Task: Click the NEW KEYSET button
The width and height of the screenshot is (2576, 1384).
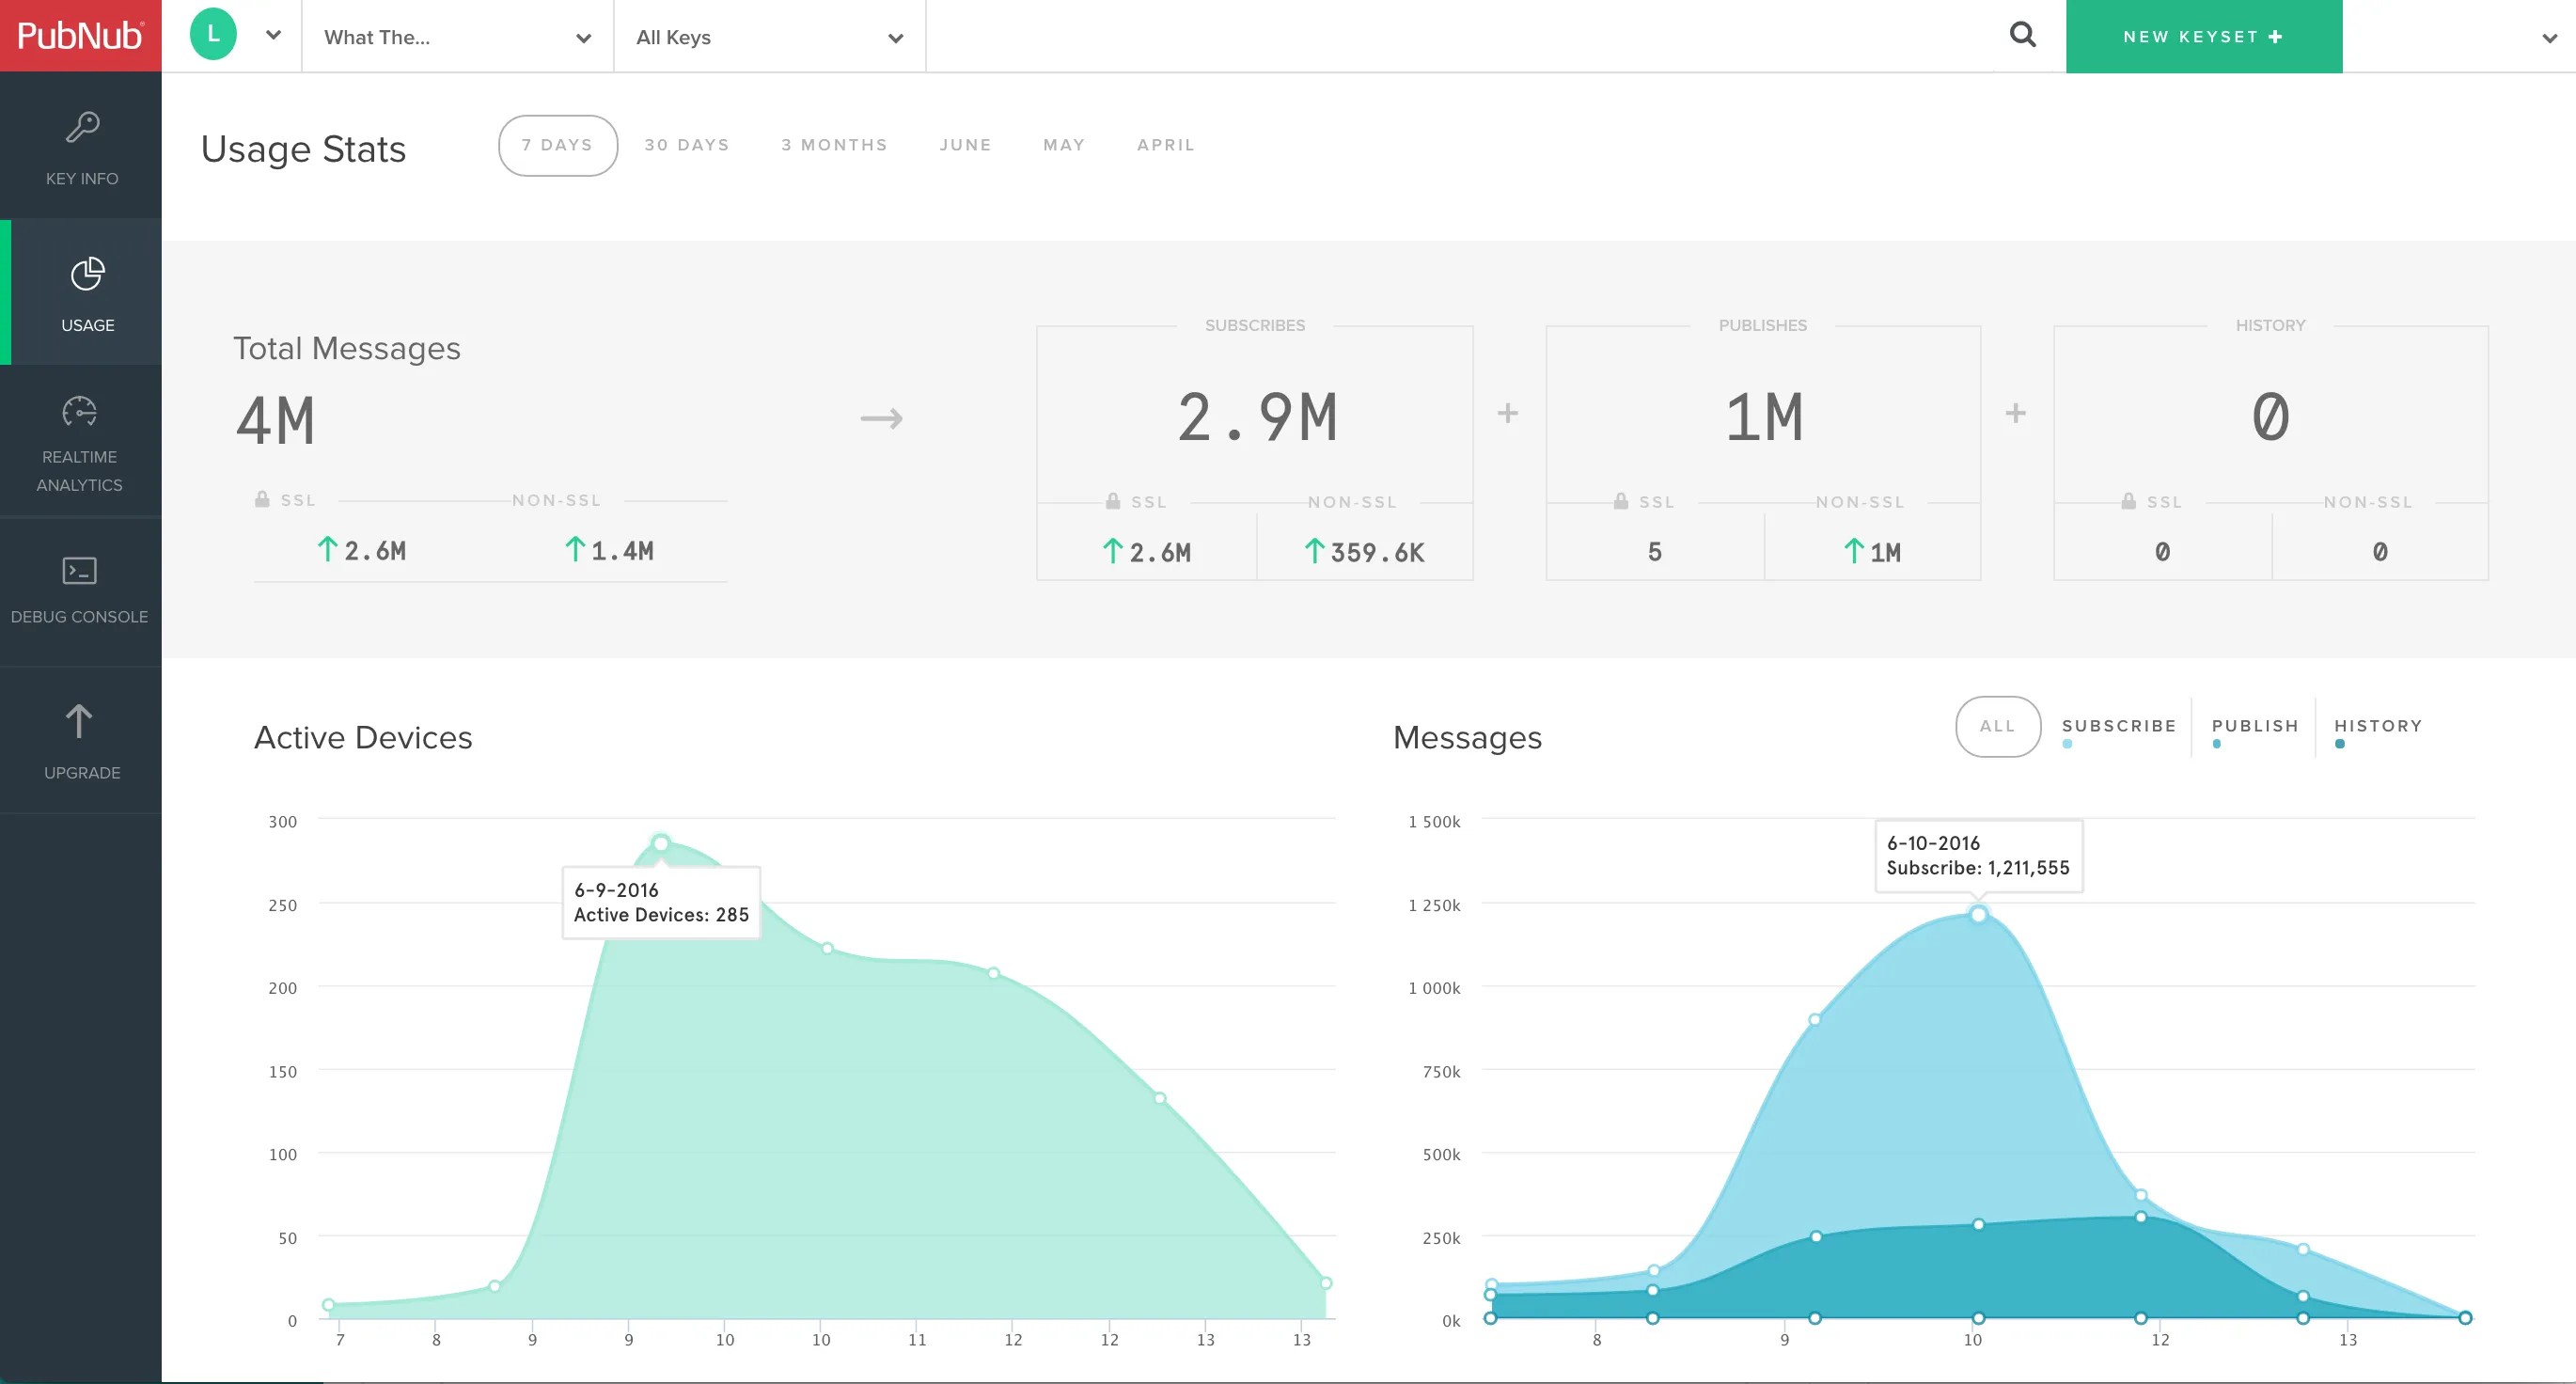Action: 2203,36
